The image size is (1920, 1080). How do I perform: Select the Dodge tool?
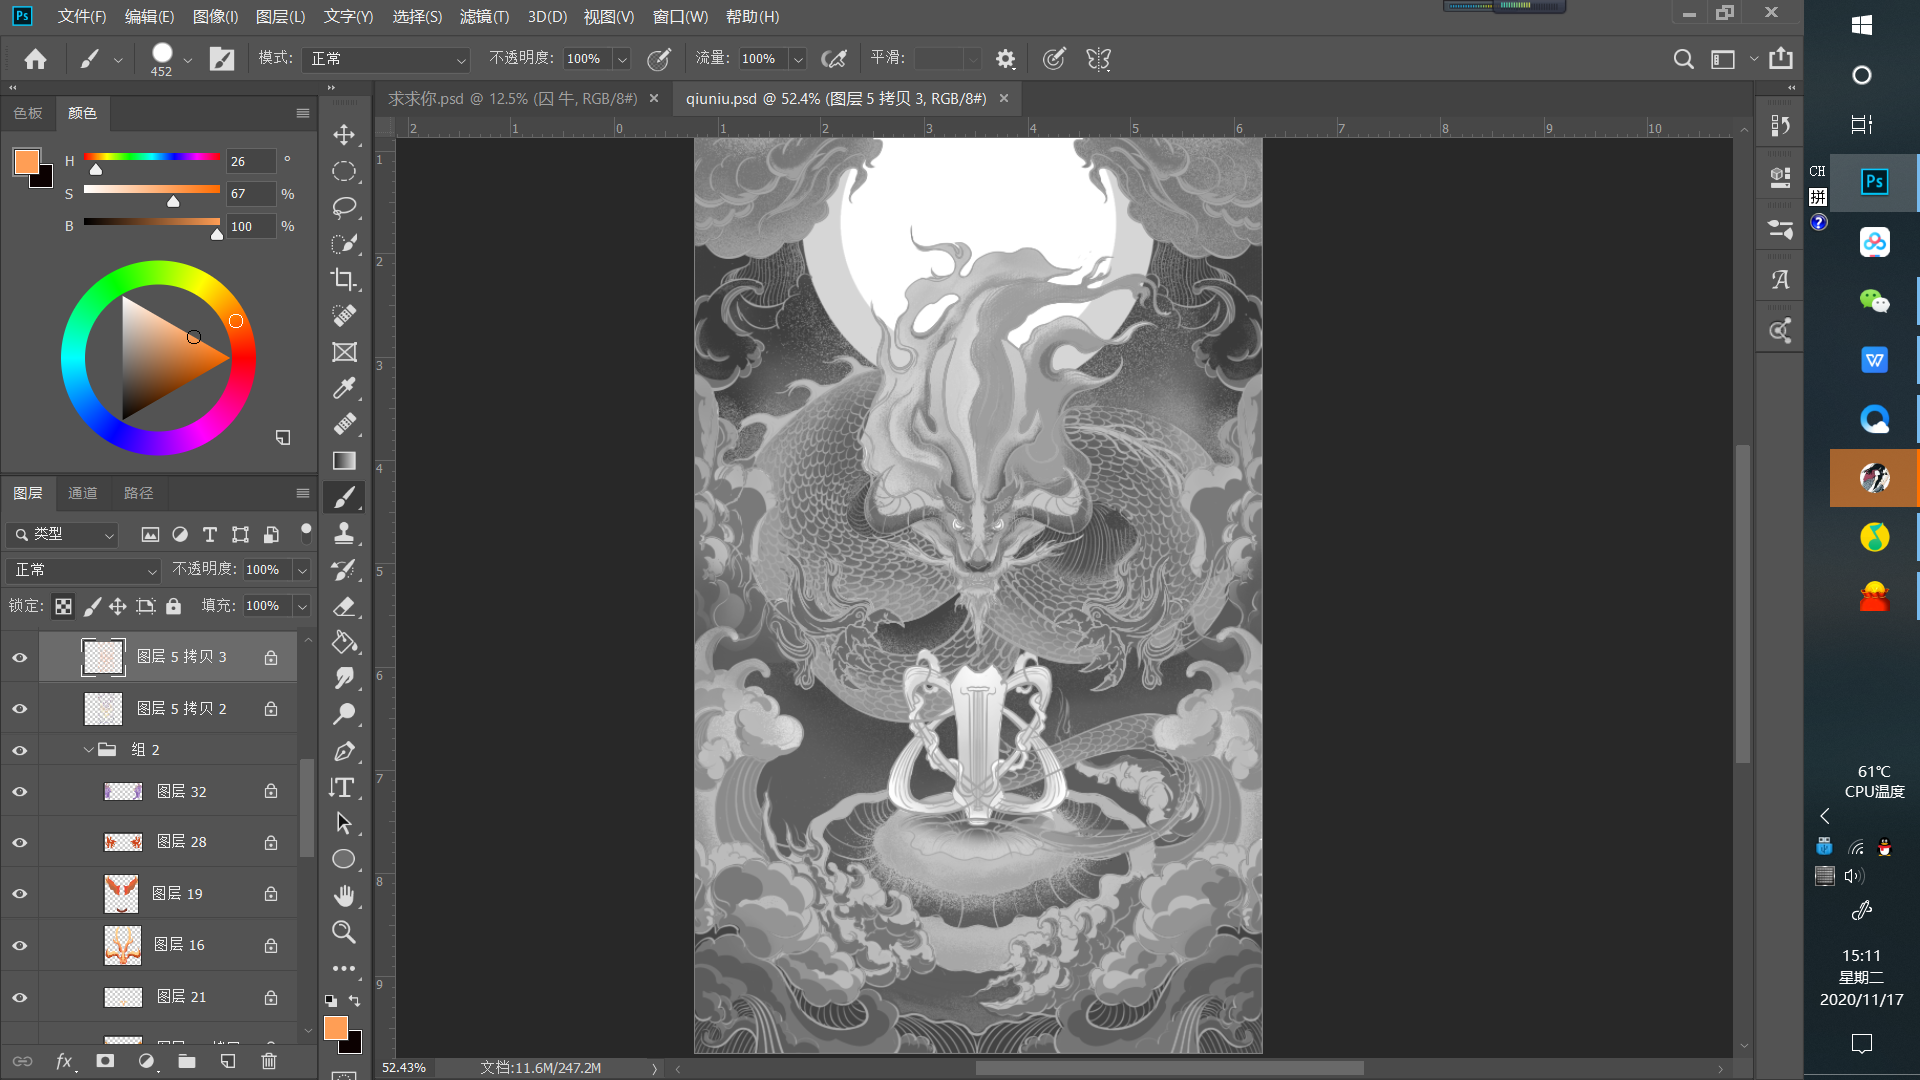coord(344,714)
